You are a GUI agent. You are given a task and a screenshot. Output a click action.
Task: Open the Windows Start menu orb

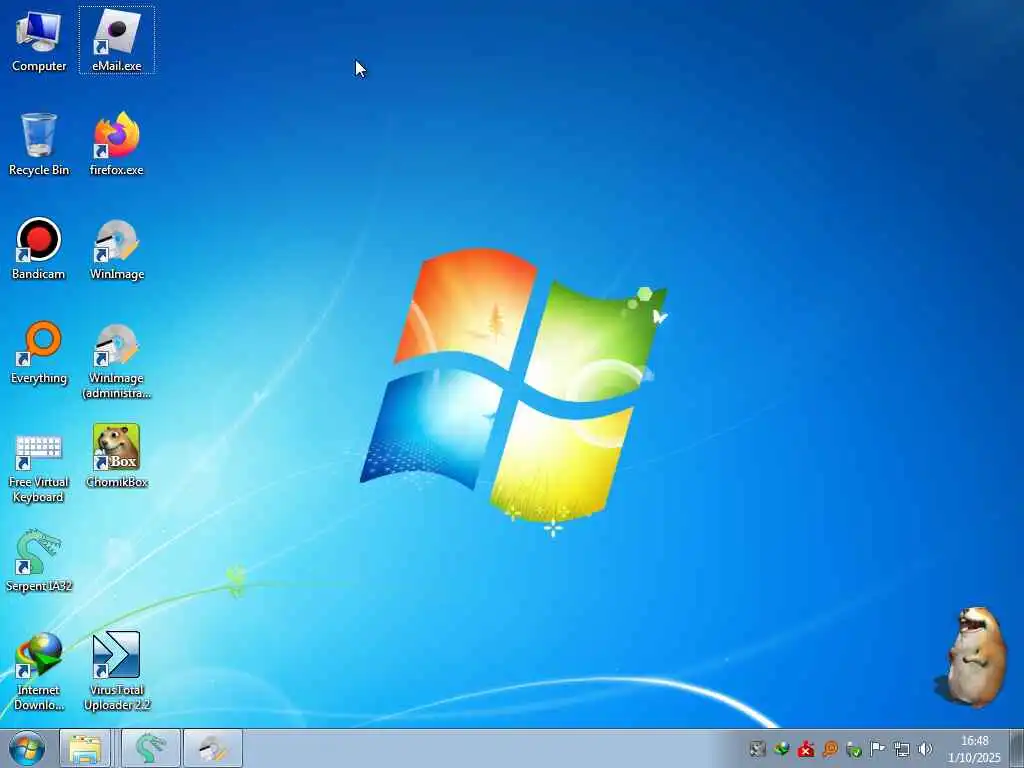pyautogui.click(x=27, y=748)
